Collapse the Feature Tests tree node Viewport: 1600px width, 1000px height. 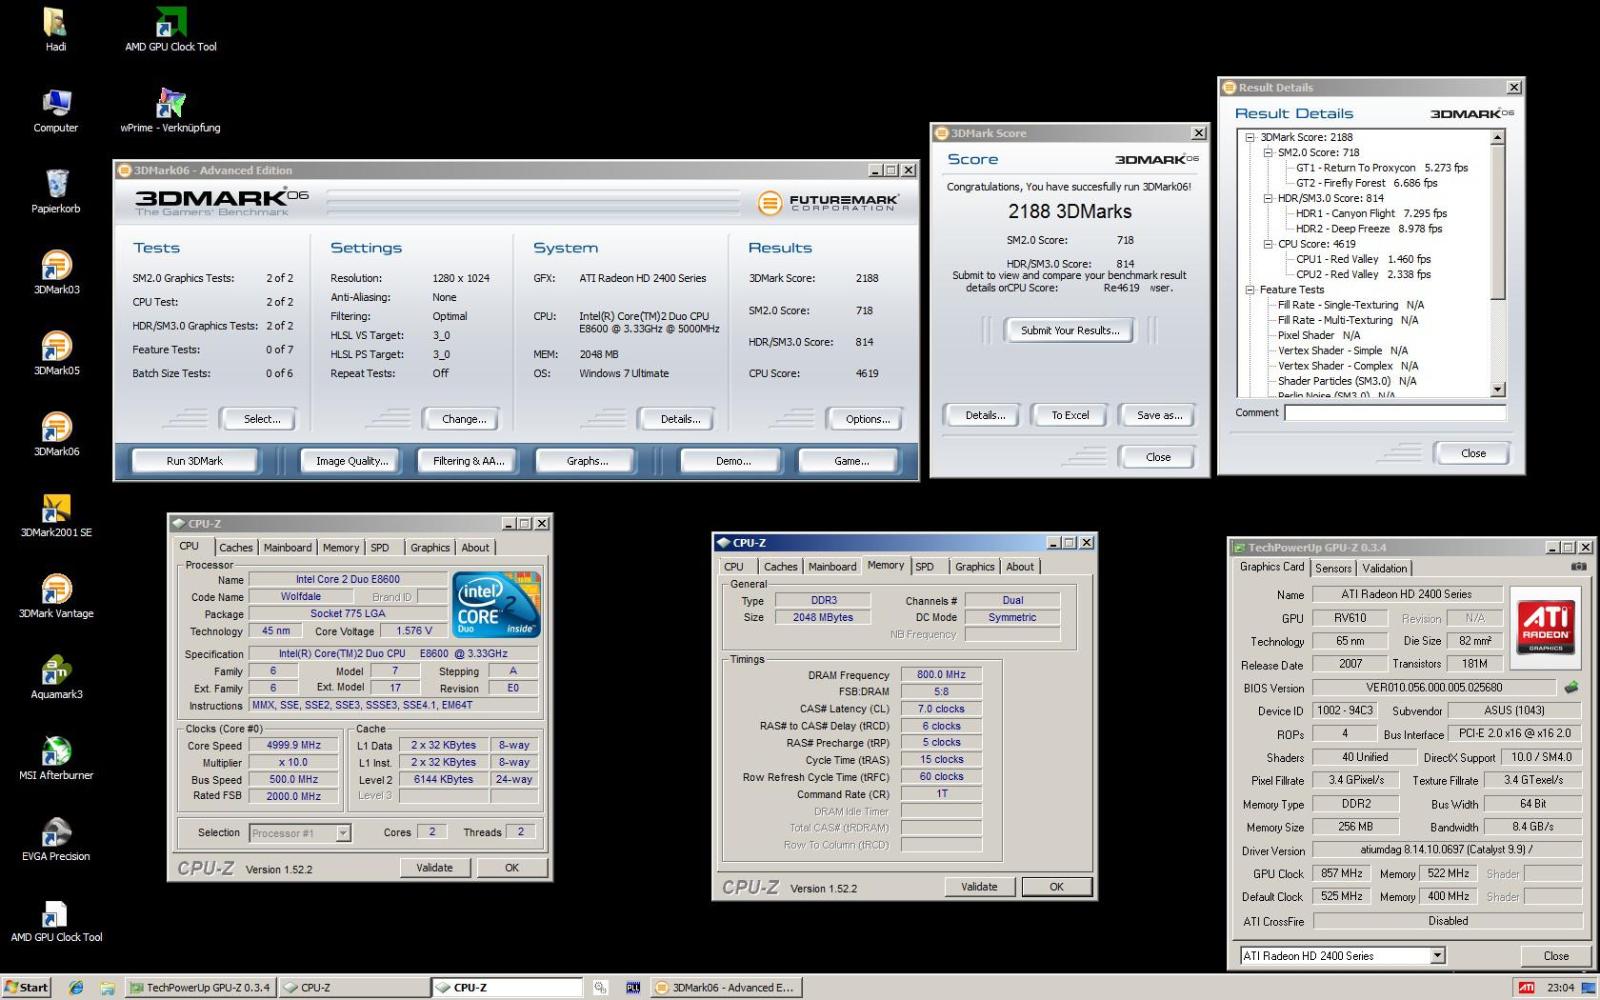click(1250, 290)
